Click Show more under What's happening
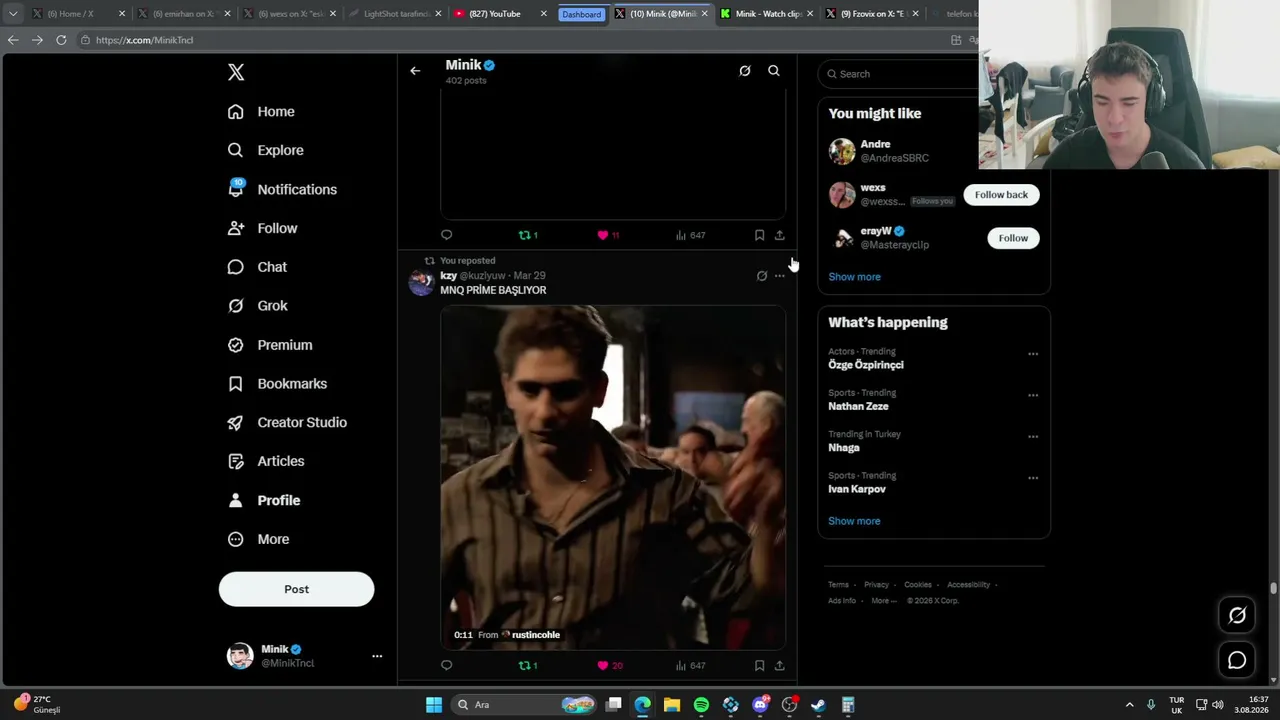1280x720 pixels. (x=854, y=521)
